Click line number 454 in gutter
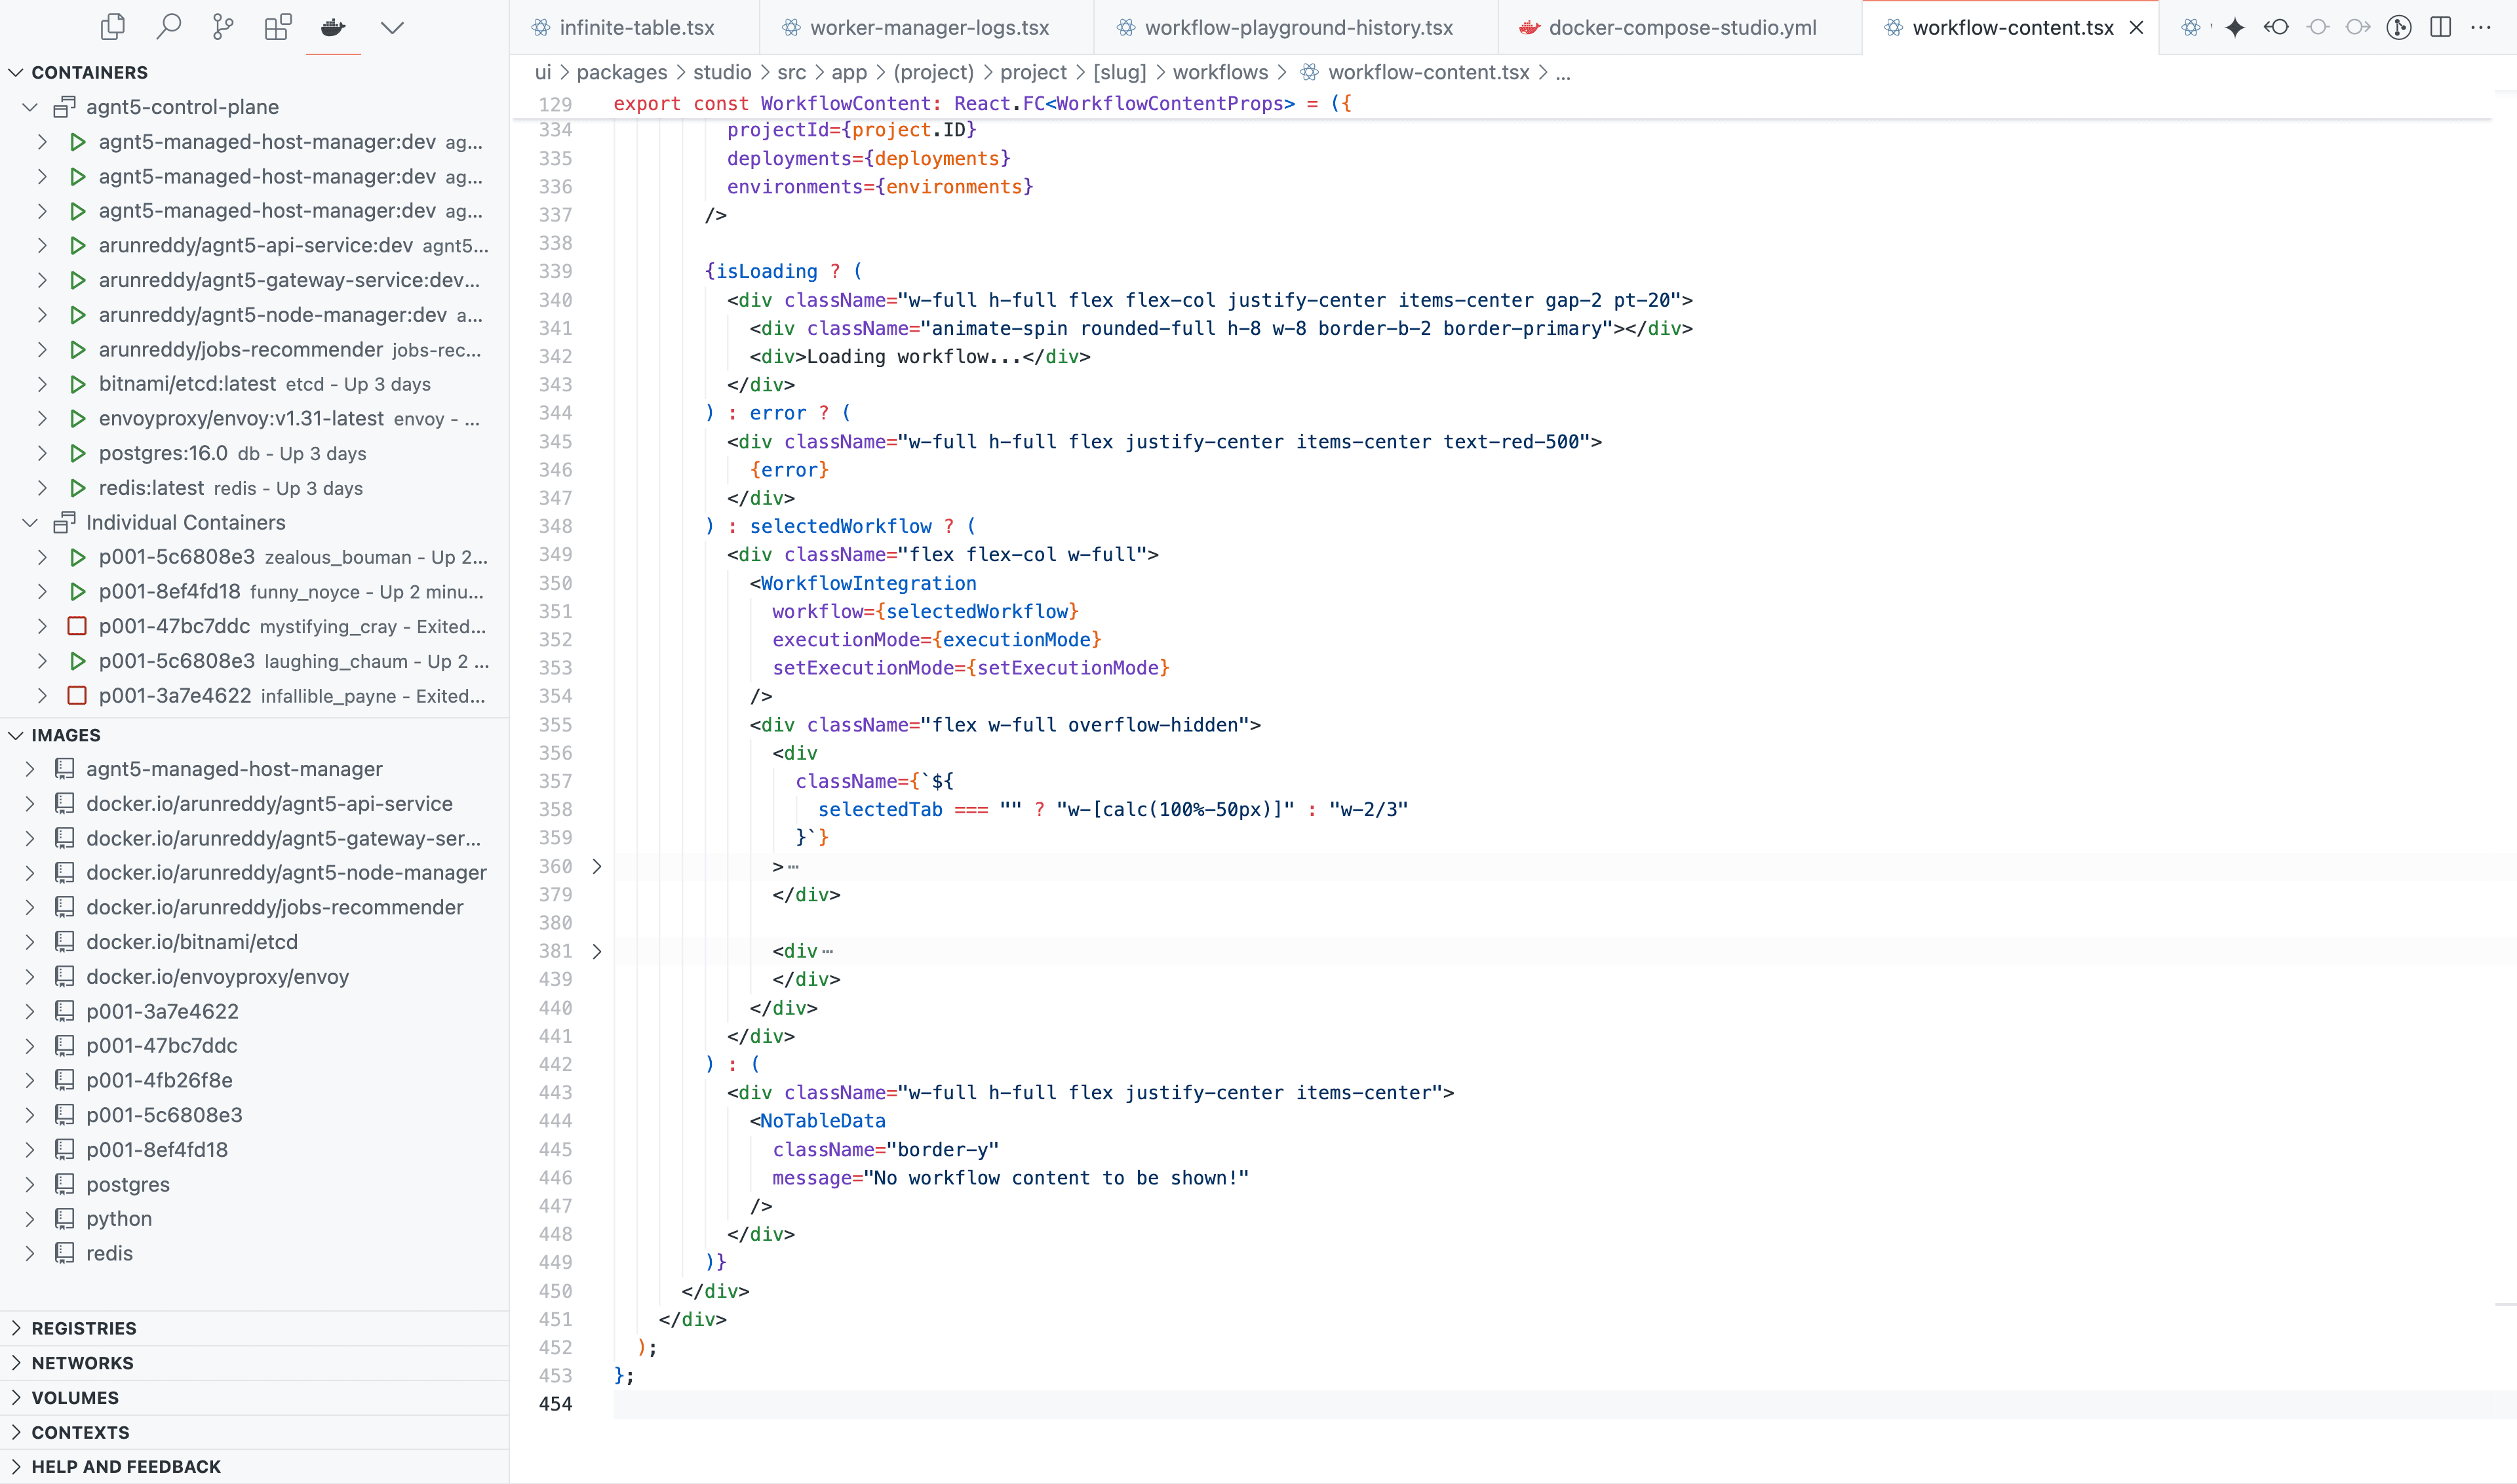The width and height of the screenshot is (2517, 1484). coord(555,1404)
